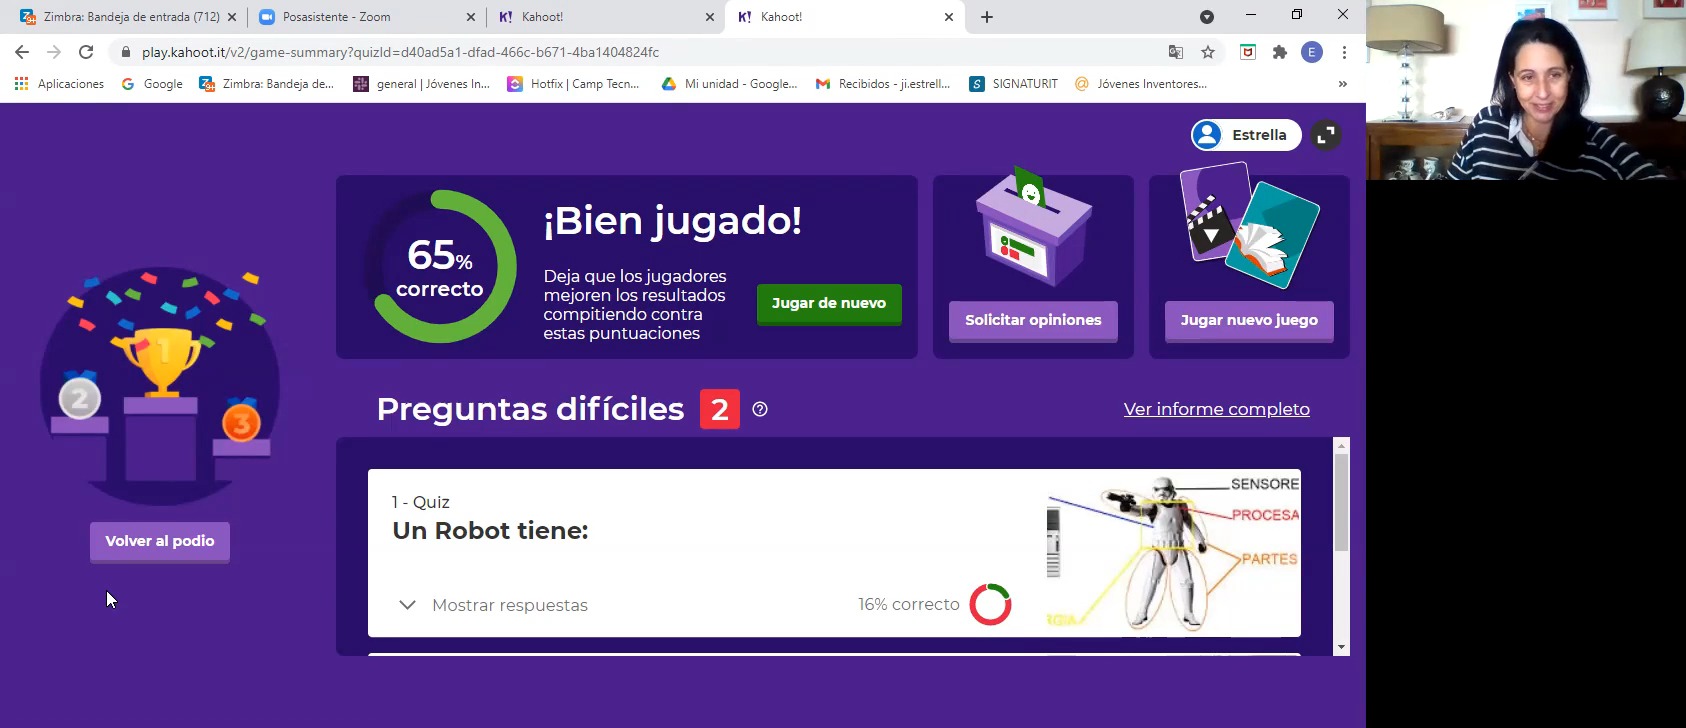
Task: Switch to the Zimbra Bandeja de entrada tab
Action: pyautogui.click(x=128, y=17)
